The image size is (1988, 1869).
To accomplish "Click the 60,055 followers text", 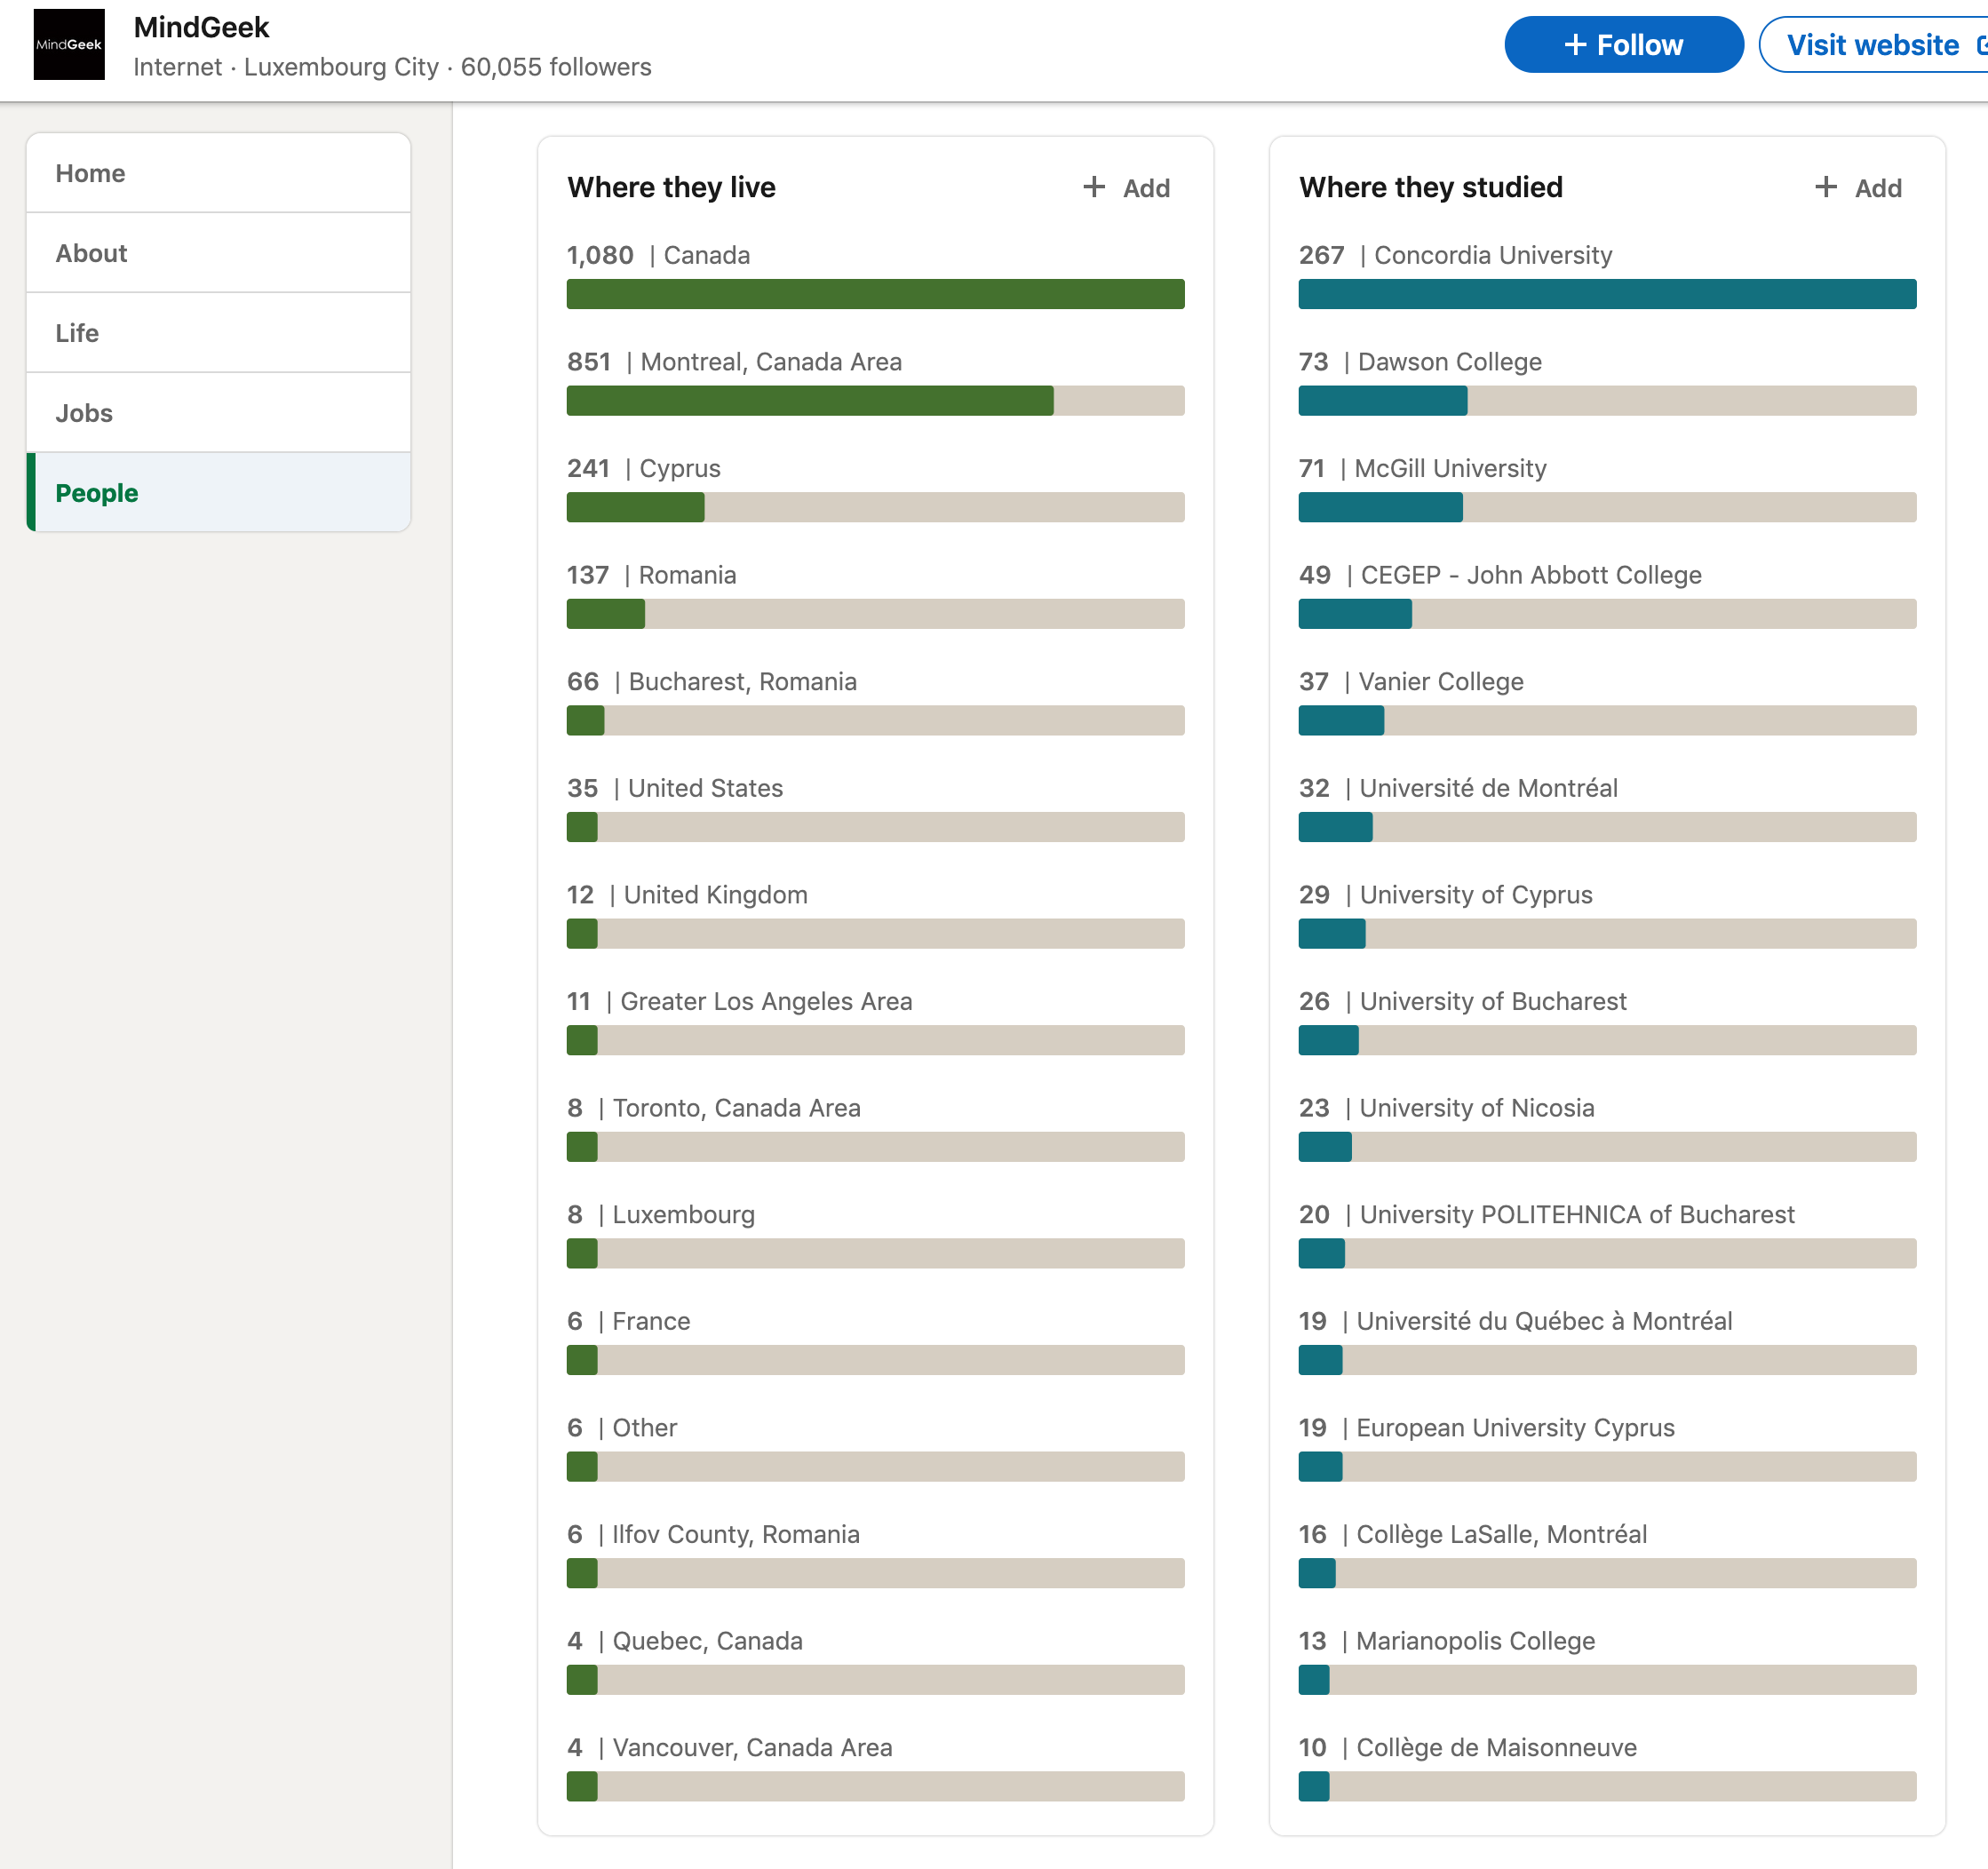I will (556, 67).
